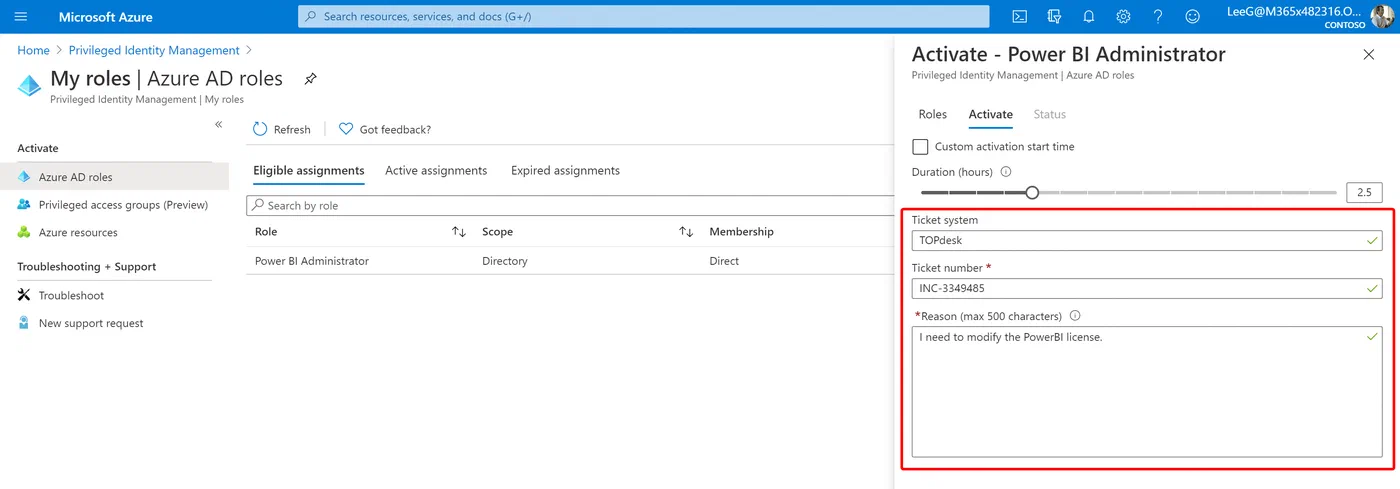Switch to the Roles tab in panel

pos(933,114)
